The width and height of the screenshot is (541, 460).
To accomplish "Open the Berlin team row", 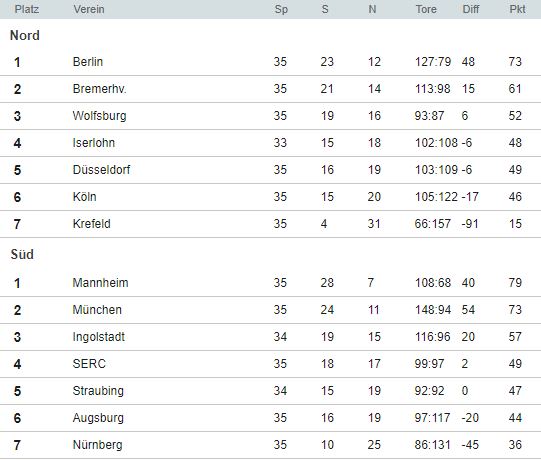I will click(x=270, y=62).
